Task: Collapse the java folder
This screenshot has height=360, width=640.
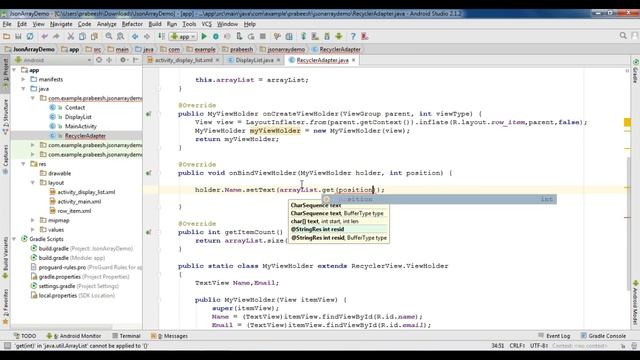Action: click(x=24, y=89)
